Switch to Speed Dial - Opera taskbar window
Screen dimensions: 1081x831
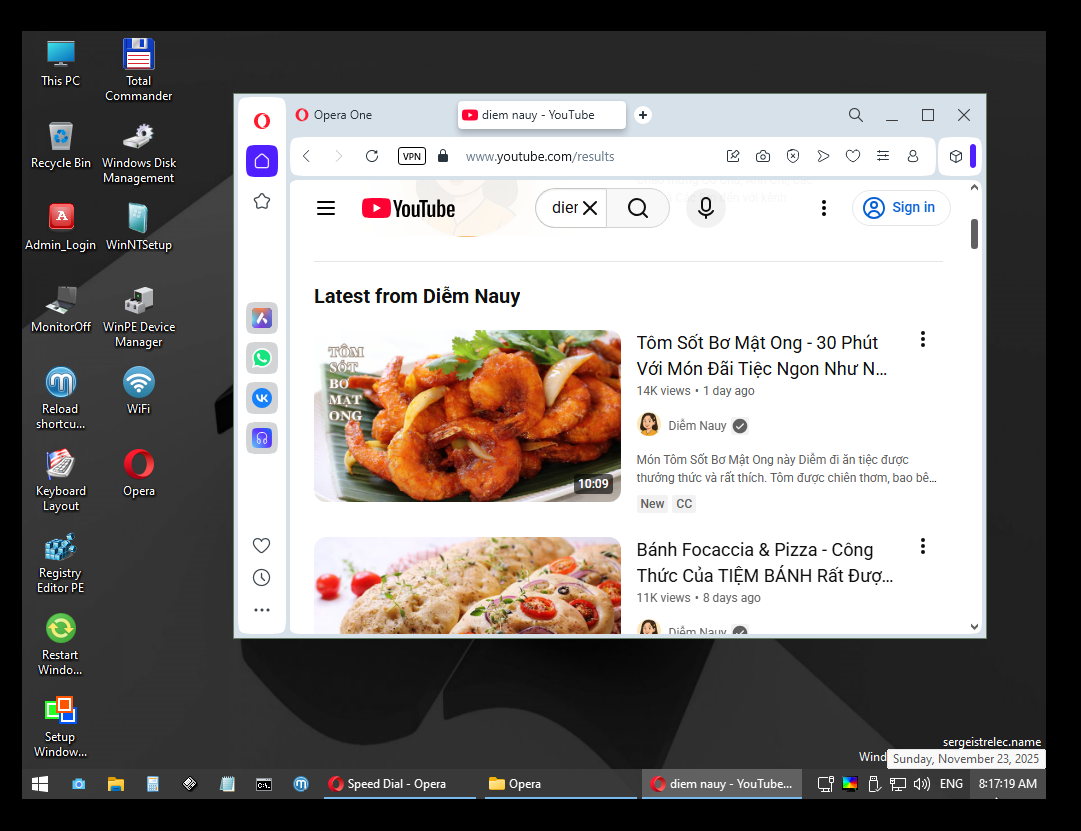pyautogui.click(x=400, y=784)
